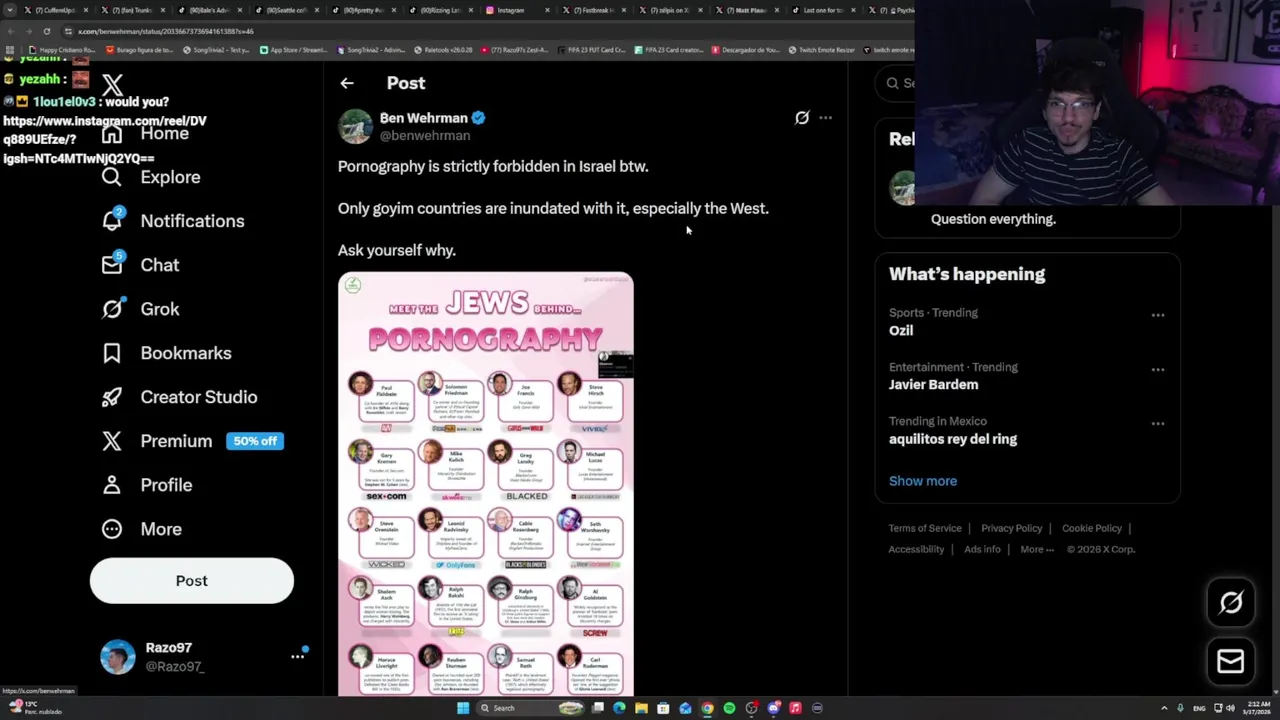Click the white Post button
The width and height of the screenshot is (1280, 720).
[x=192, y=581]
